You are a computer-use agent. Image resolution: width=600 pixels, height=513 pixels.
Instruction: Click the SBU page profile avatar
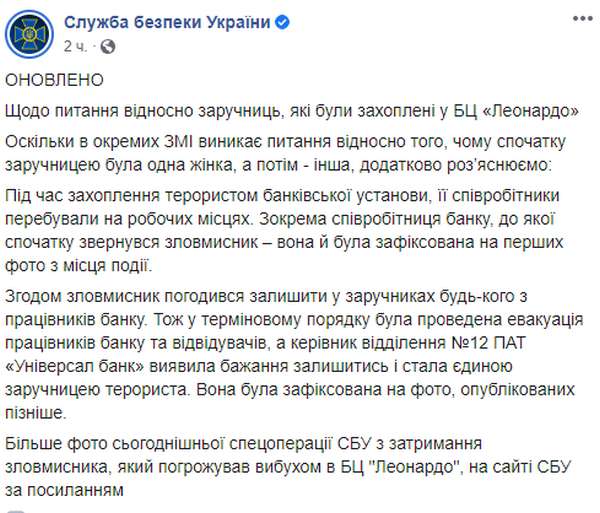28,32
